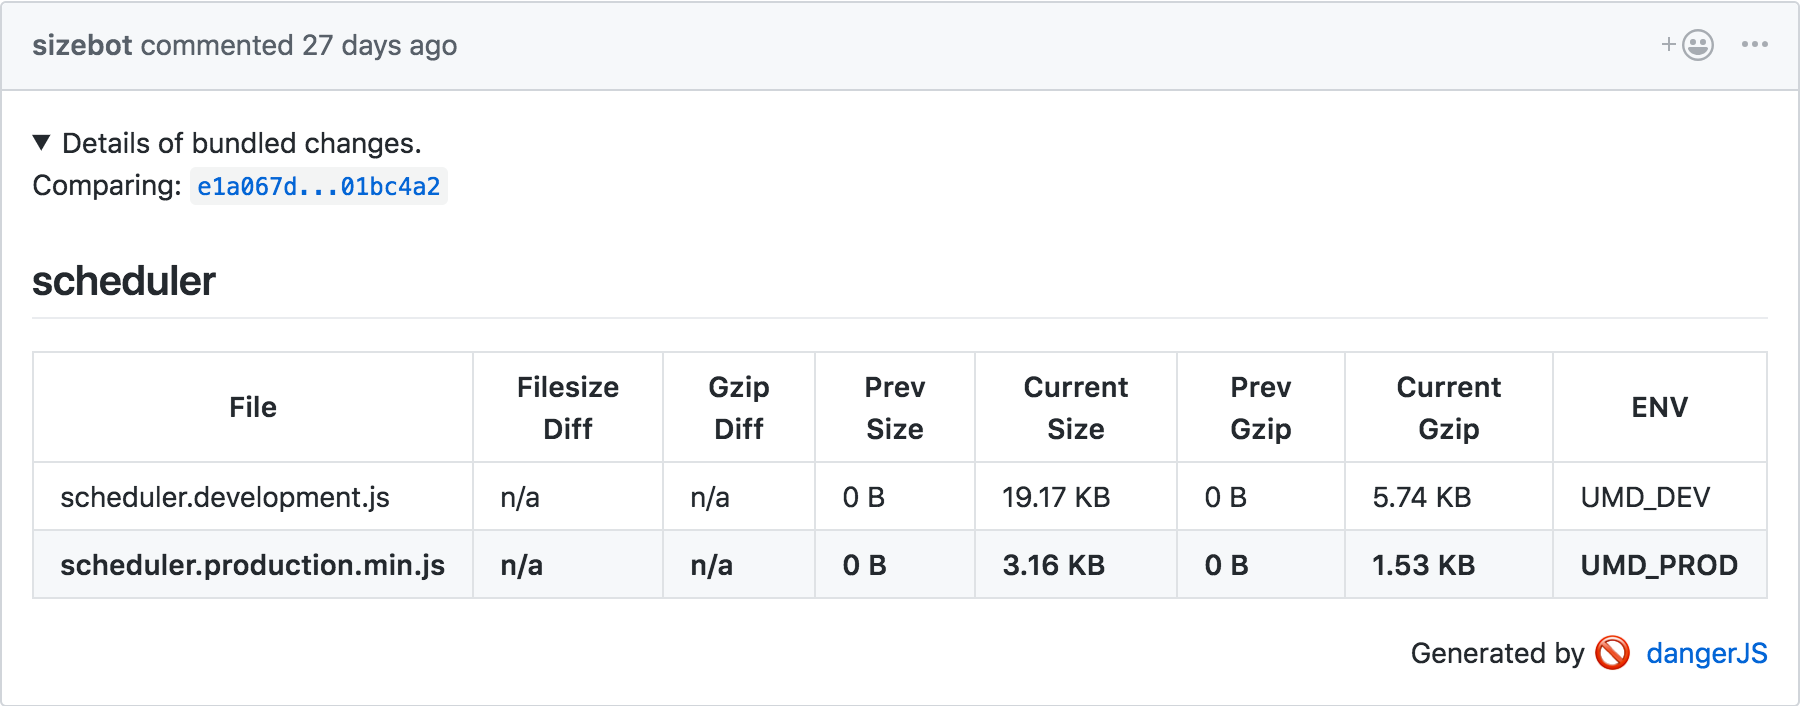
Task: Click the scheduler section heading
Action: point(124,281)
